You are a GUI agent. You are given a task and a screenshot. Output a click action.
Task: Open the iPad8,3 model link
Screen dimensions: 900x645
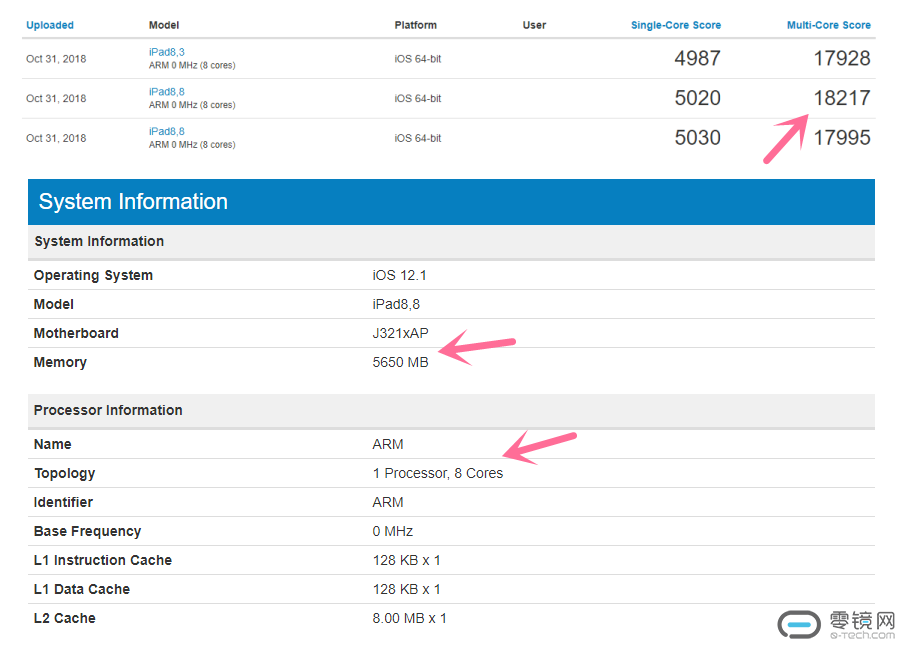tap(166, 51)
